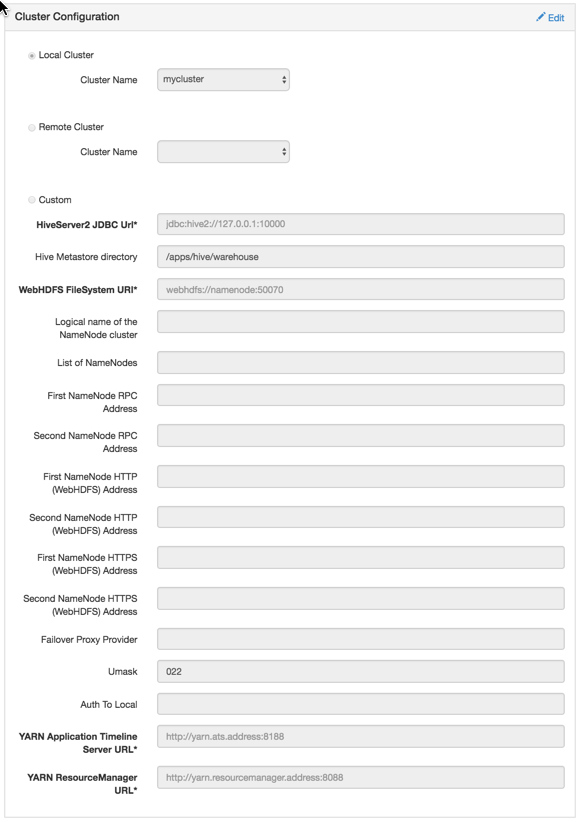Select the Remote Cluster radio button

(32, 127)
